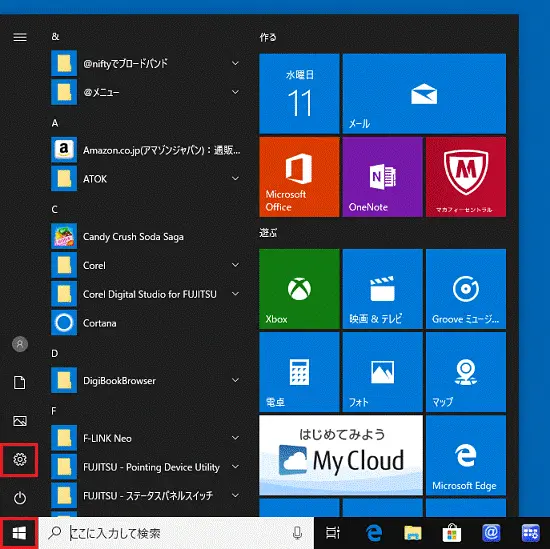The height and width of the screenshot is (549, 550).
Task: Open the OneNote tile
Action: pos(382,177)
